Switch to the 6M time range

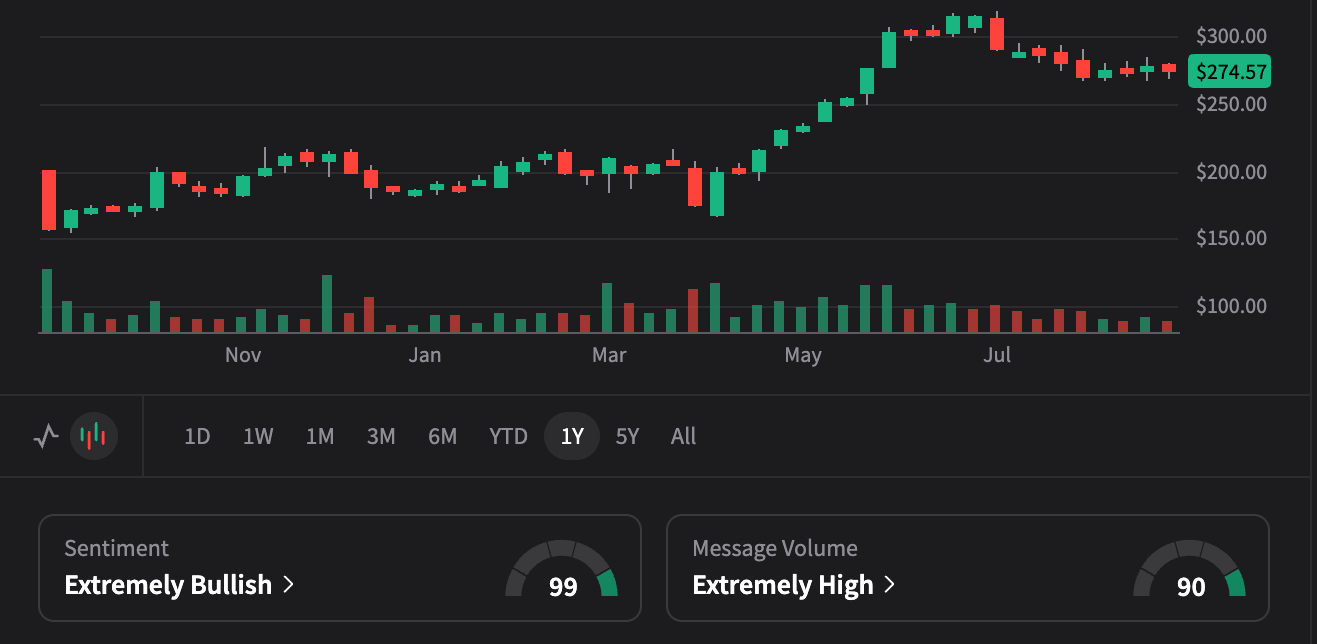point(442,437)
